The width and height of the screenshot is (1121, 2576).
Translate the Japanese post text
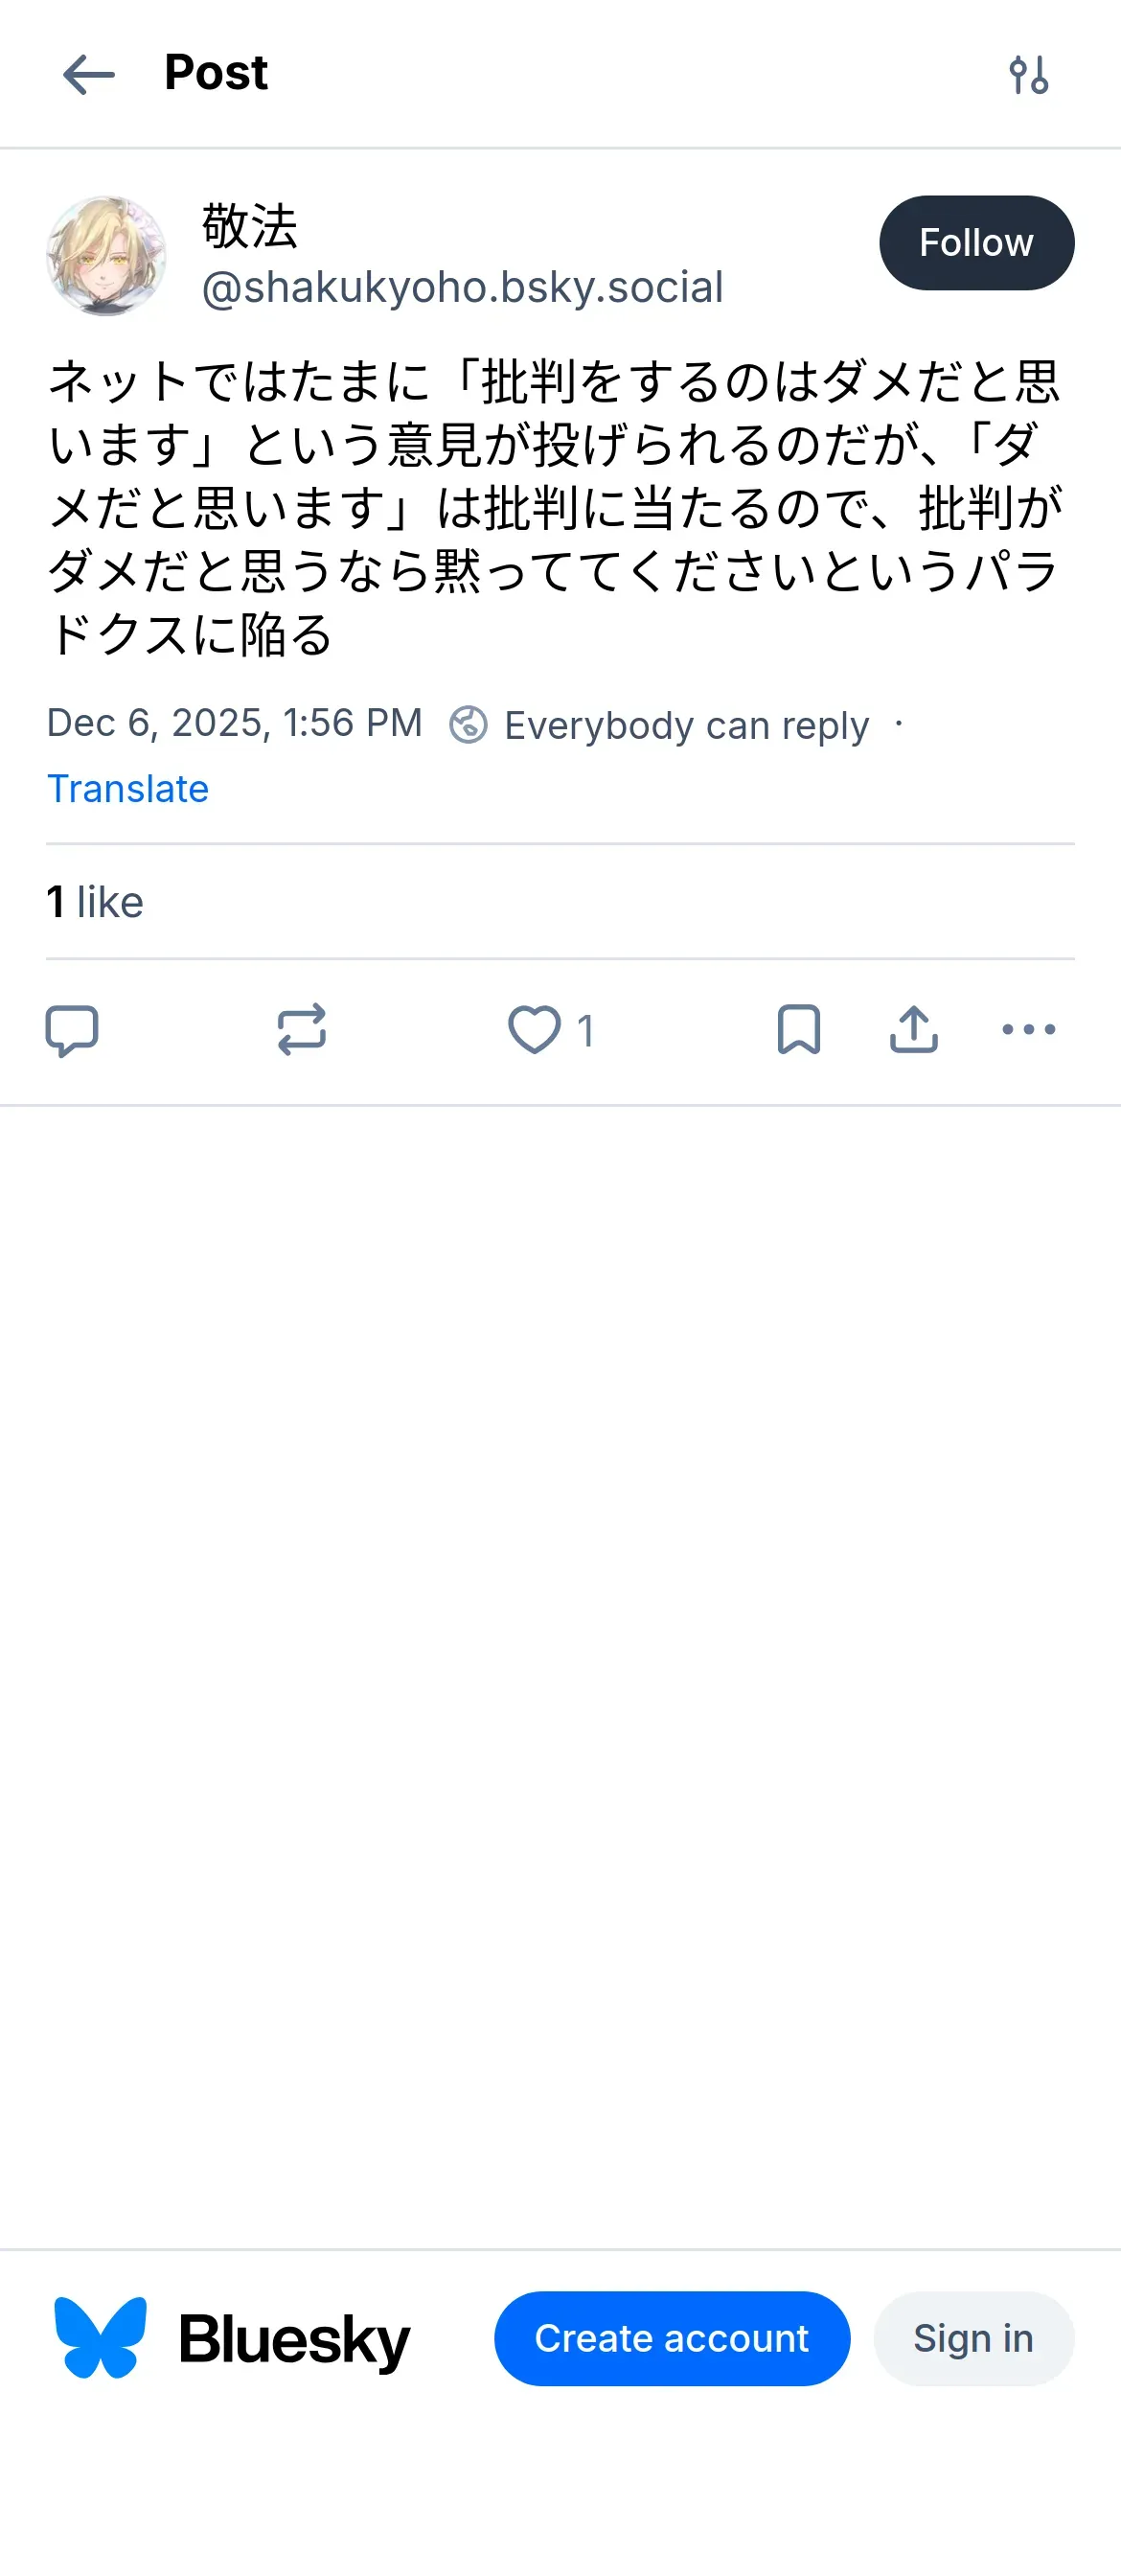(128, 789)
